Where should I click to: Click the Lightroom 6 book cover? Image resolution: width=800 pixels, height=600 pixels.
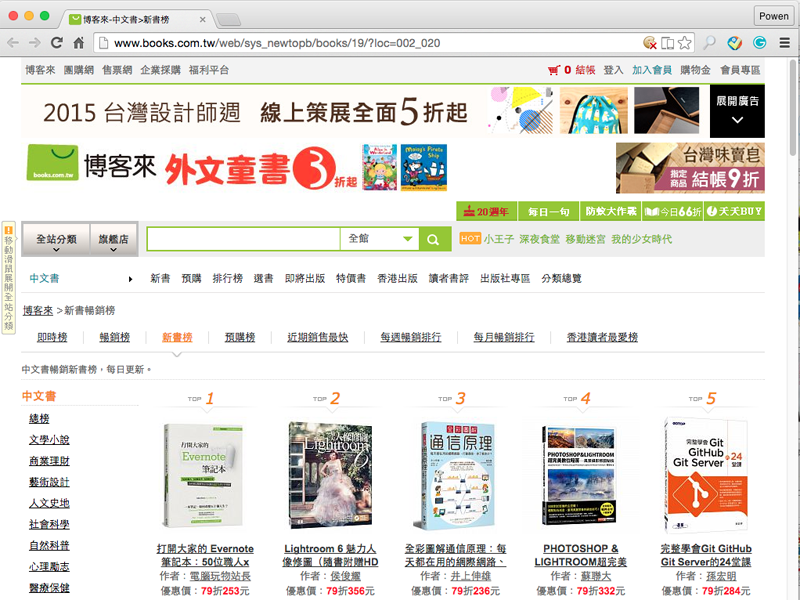[x=330, y=475]
